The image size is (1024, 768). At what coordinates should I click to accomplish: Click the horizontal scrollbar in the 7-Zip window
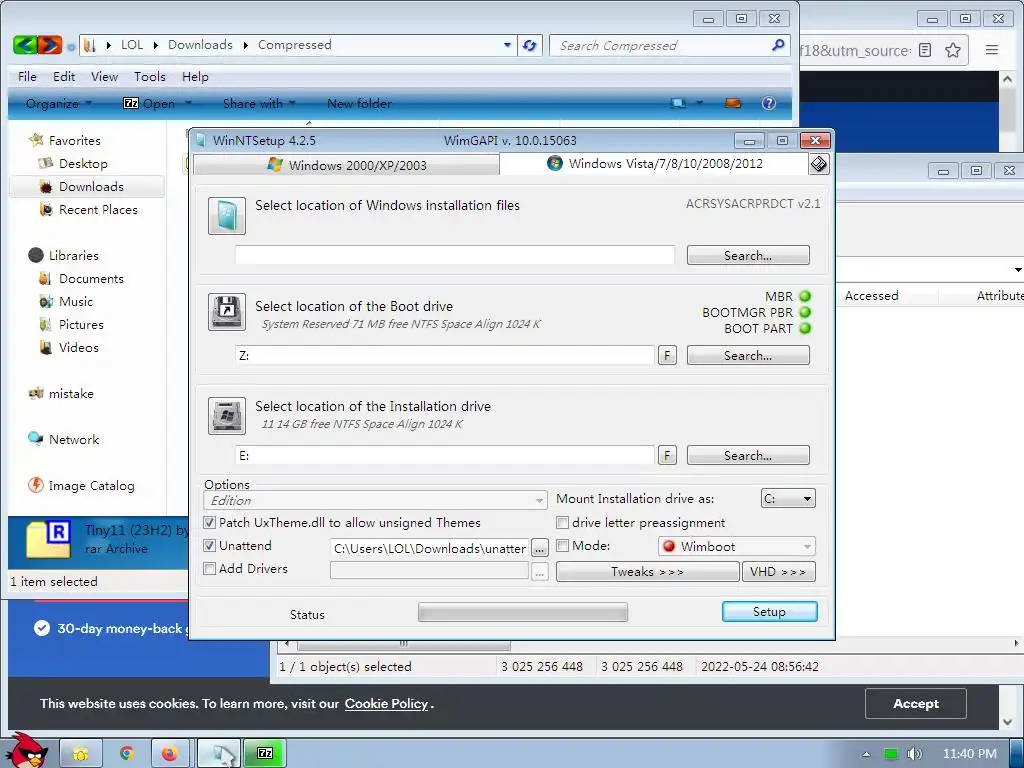point(403,644)
